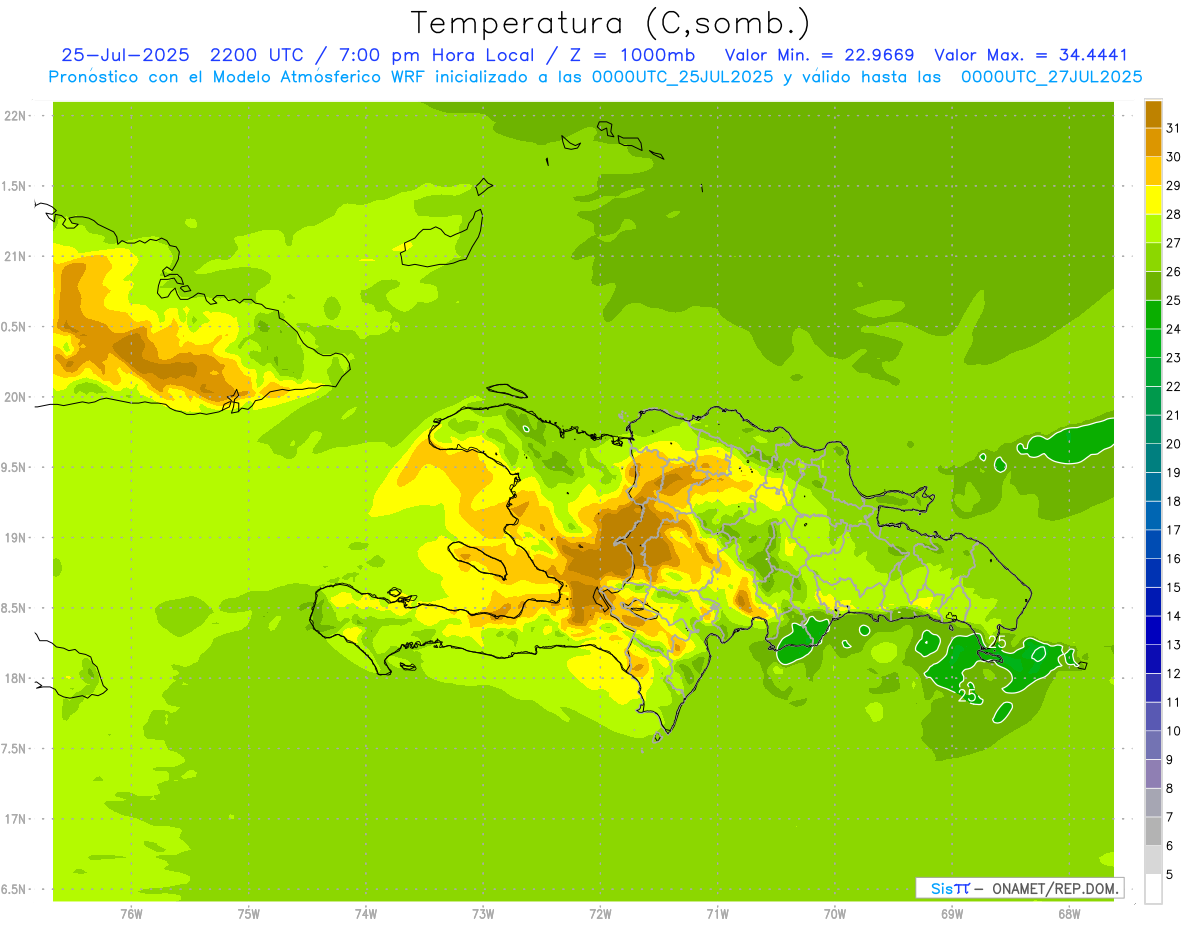The width and height of the screenshot is (1200, 927).
Task: Select the "0000UTC_25JUL2025" initialization timestamp
Action: click(683, 77)
